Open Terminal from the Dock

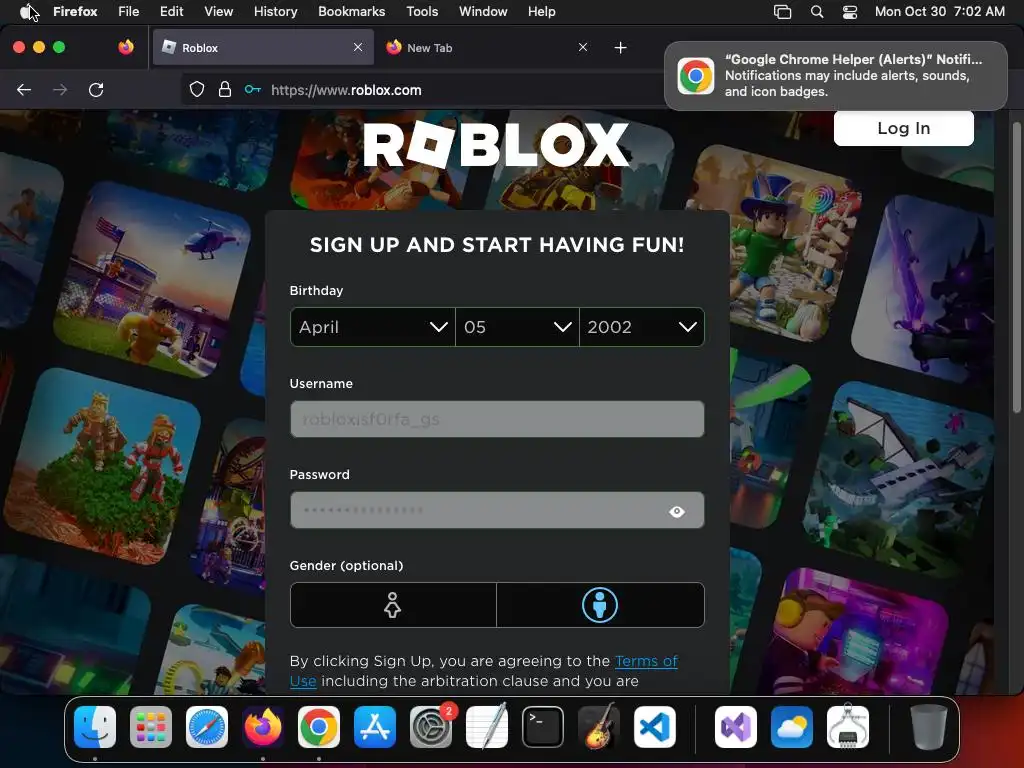(543, 727)
